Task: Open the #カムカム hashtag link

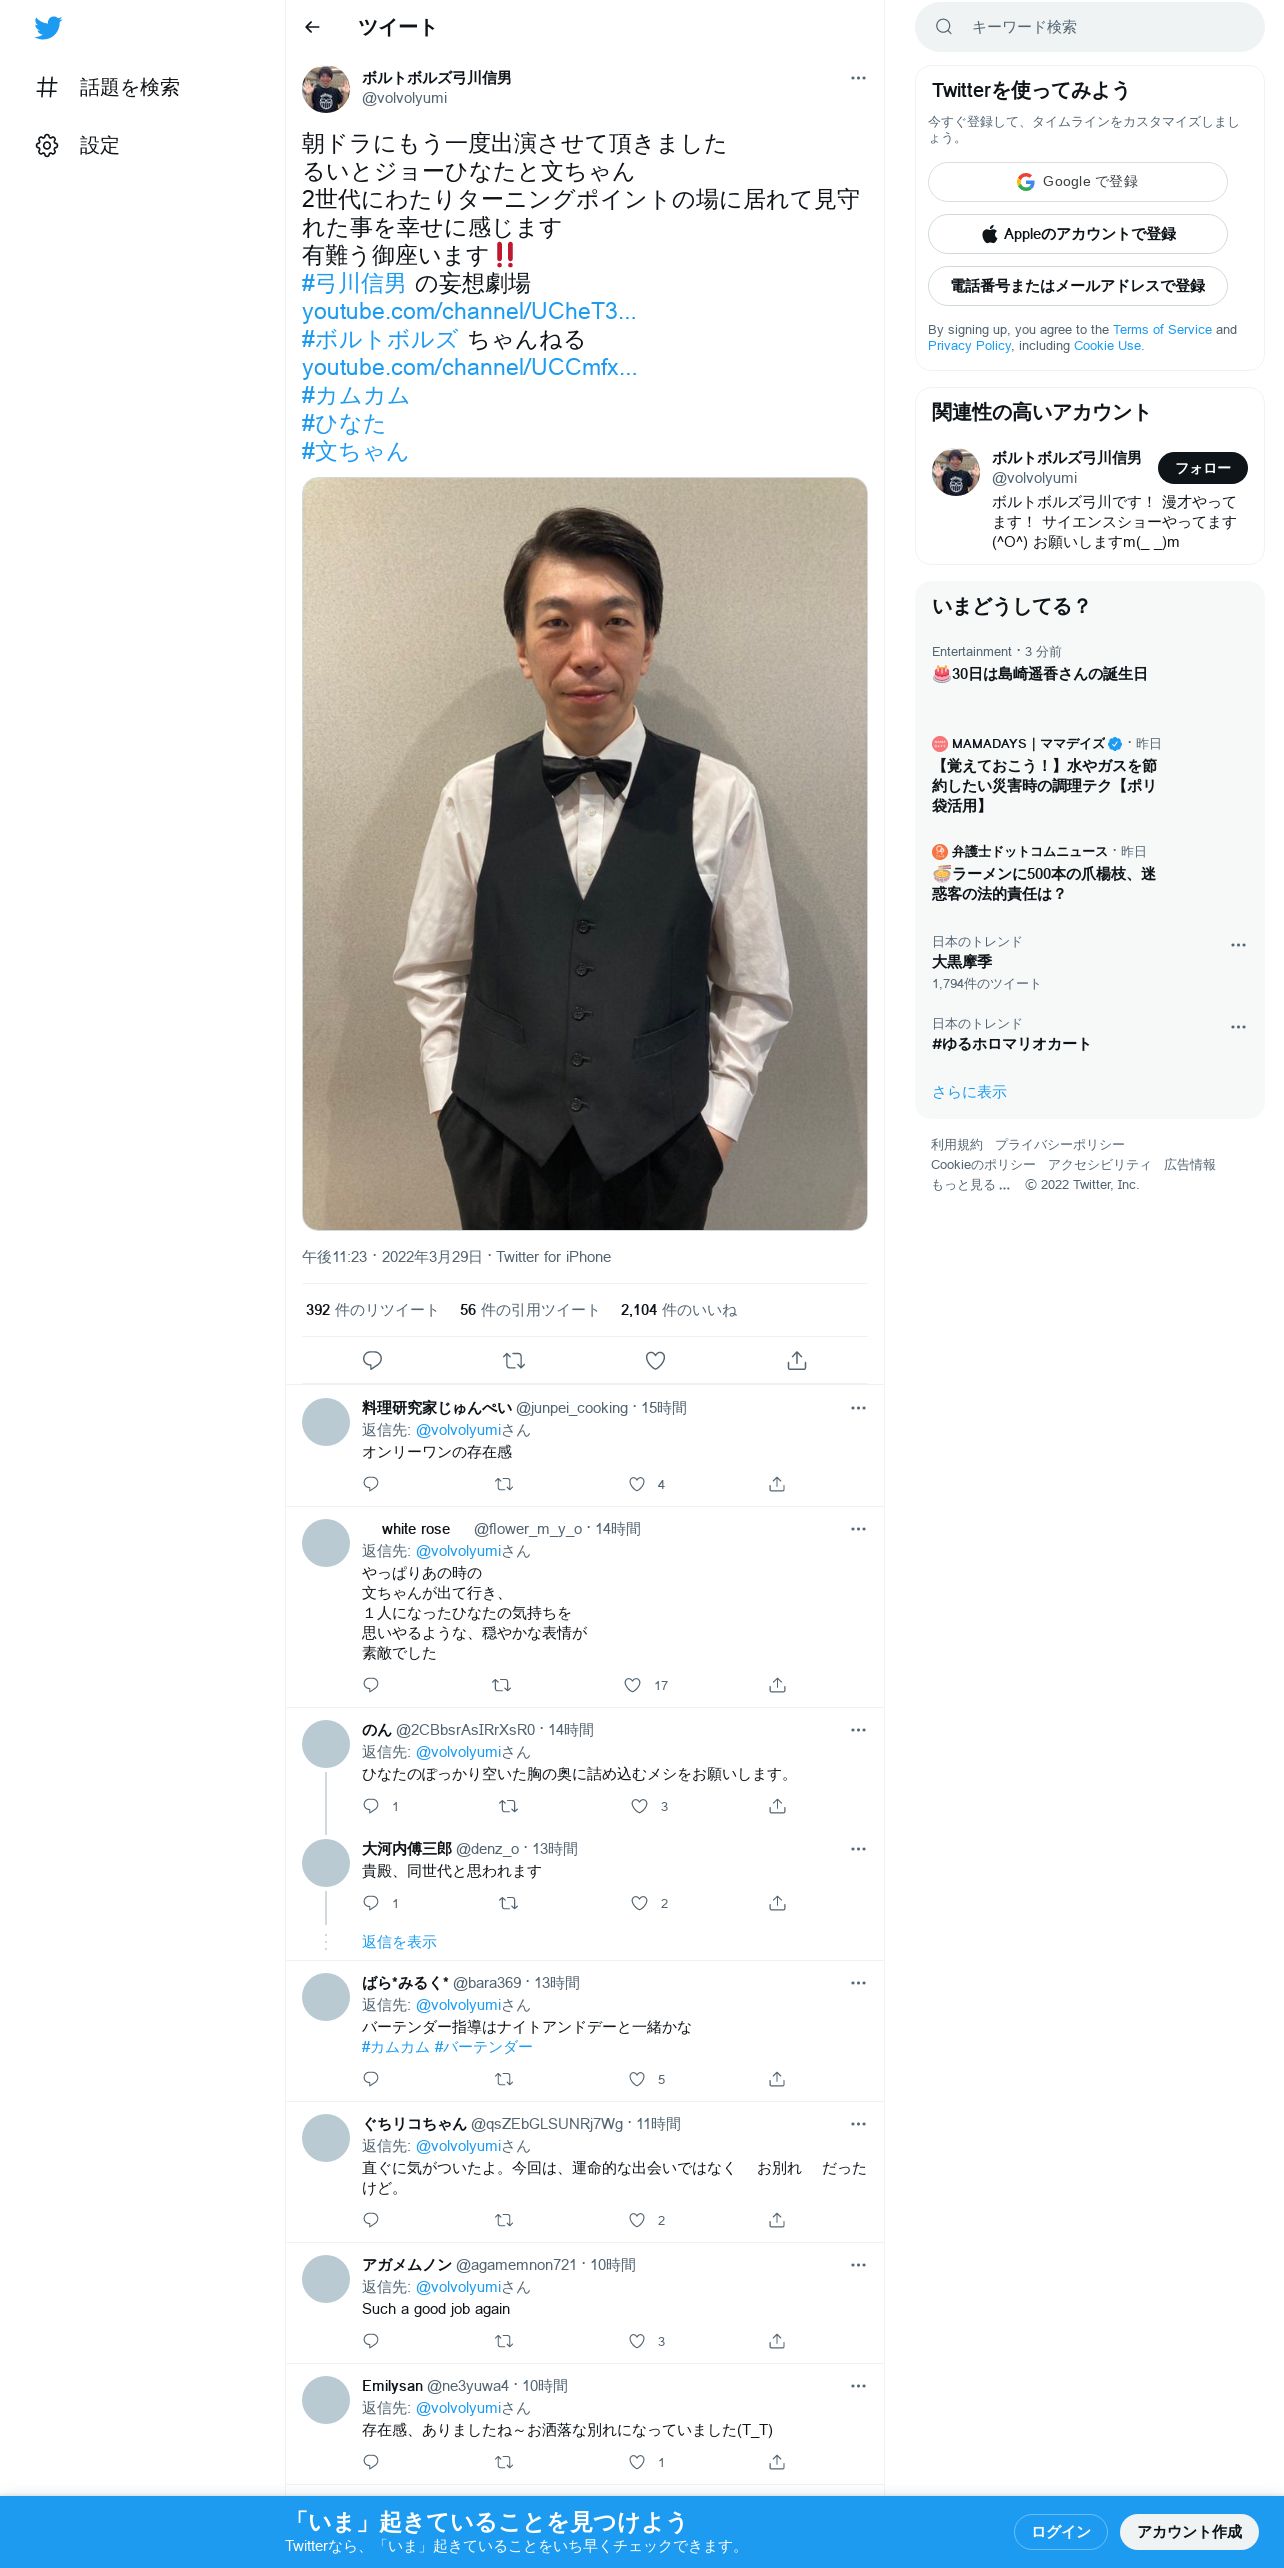Action: (x=356, y=396)
